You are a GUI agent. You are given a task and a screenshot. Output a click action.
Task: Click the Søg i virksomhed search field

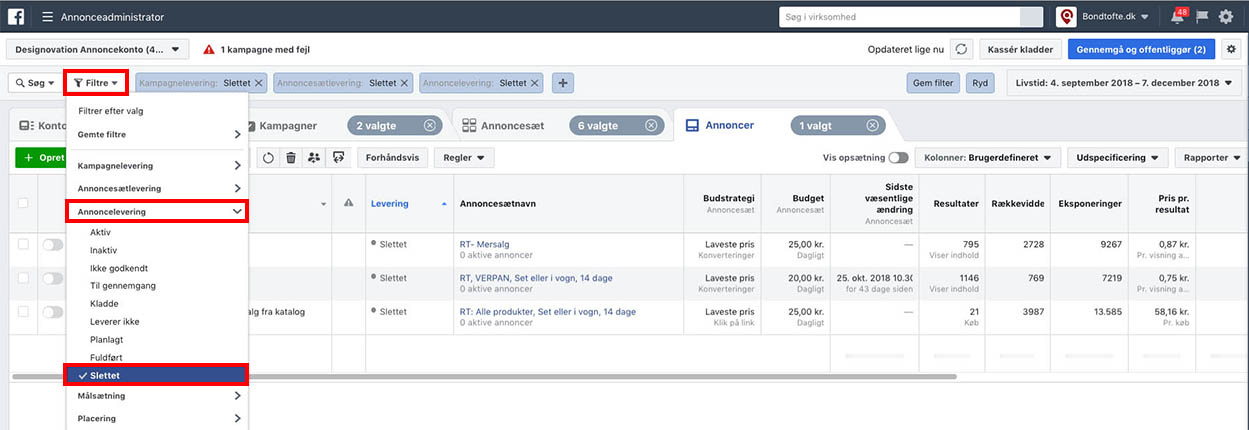pos(900,17)
